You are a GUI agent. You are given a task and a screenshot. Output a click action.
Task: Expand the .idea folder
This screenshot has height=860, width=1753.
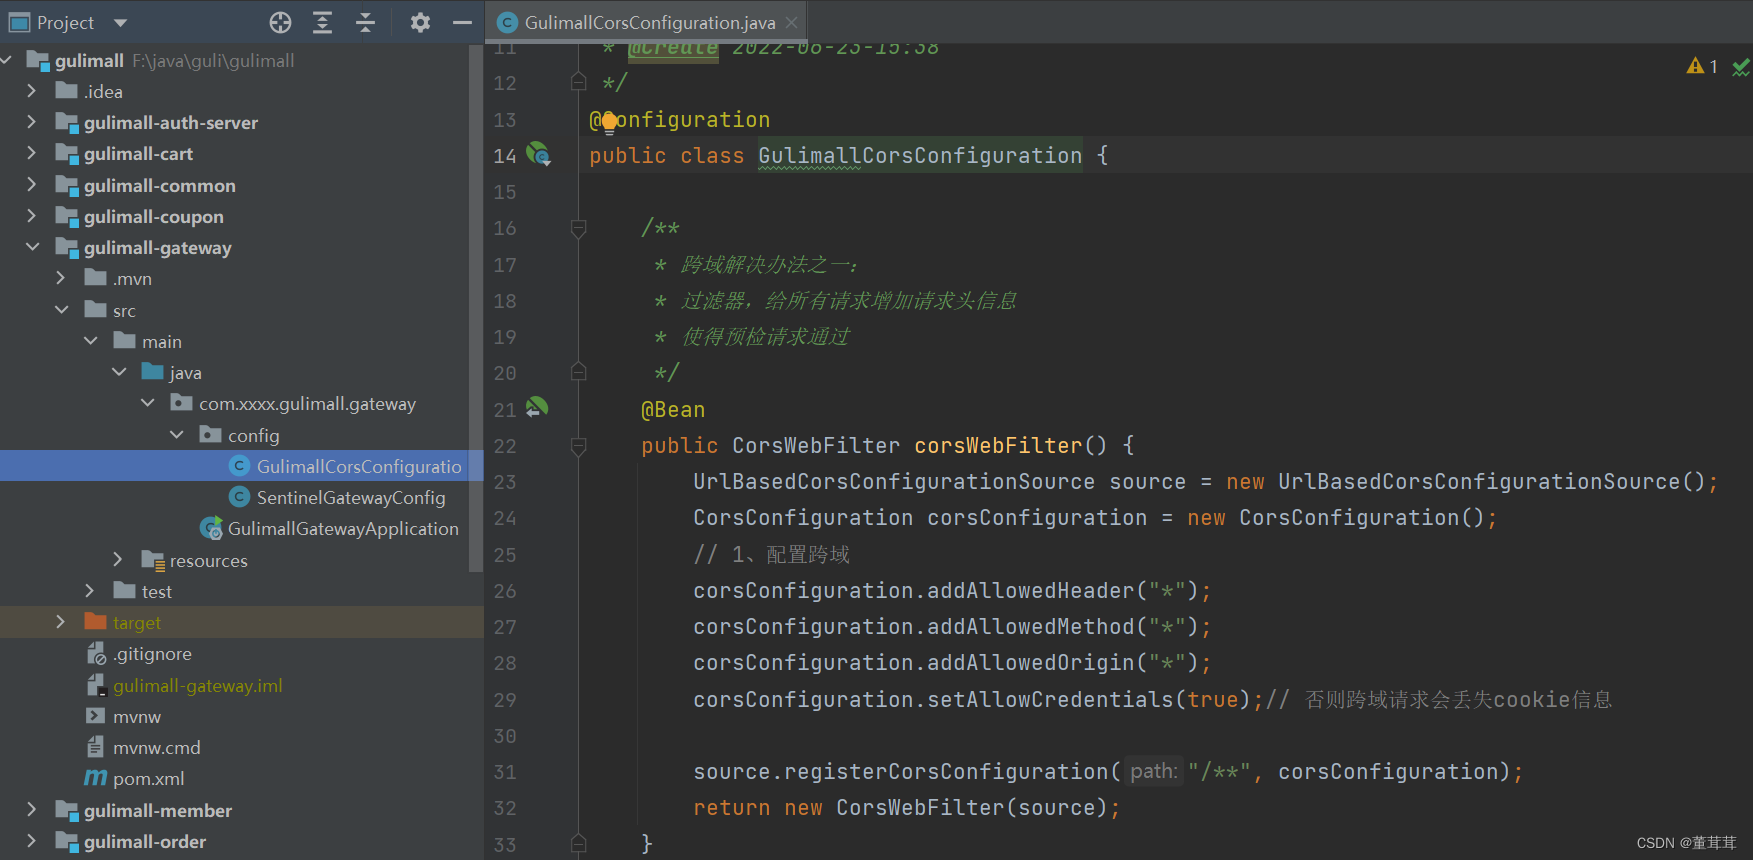[31, 91]
